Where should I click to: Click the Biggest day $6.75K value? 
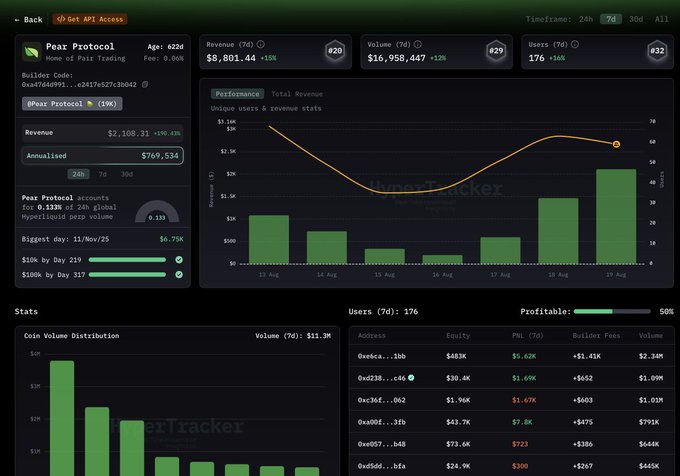[171, 239]
